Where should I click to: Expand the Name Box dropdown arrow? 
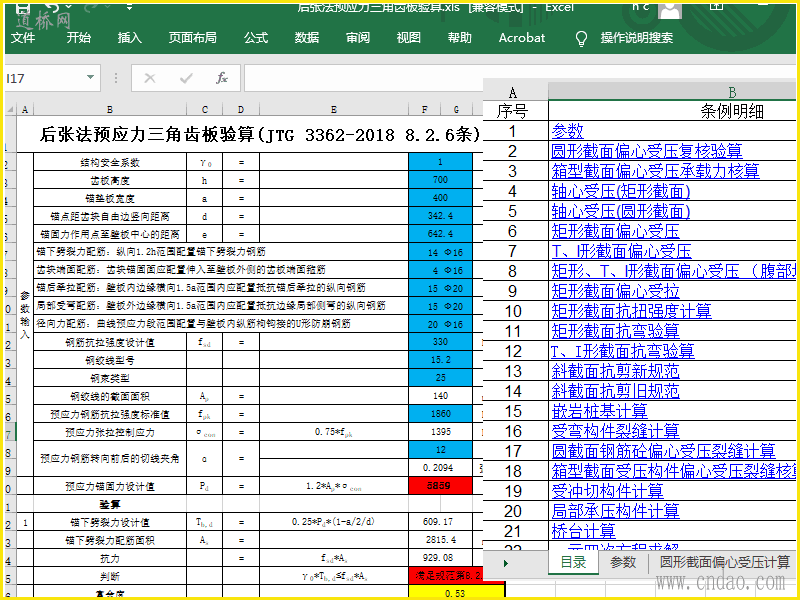coord(90,78)
